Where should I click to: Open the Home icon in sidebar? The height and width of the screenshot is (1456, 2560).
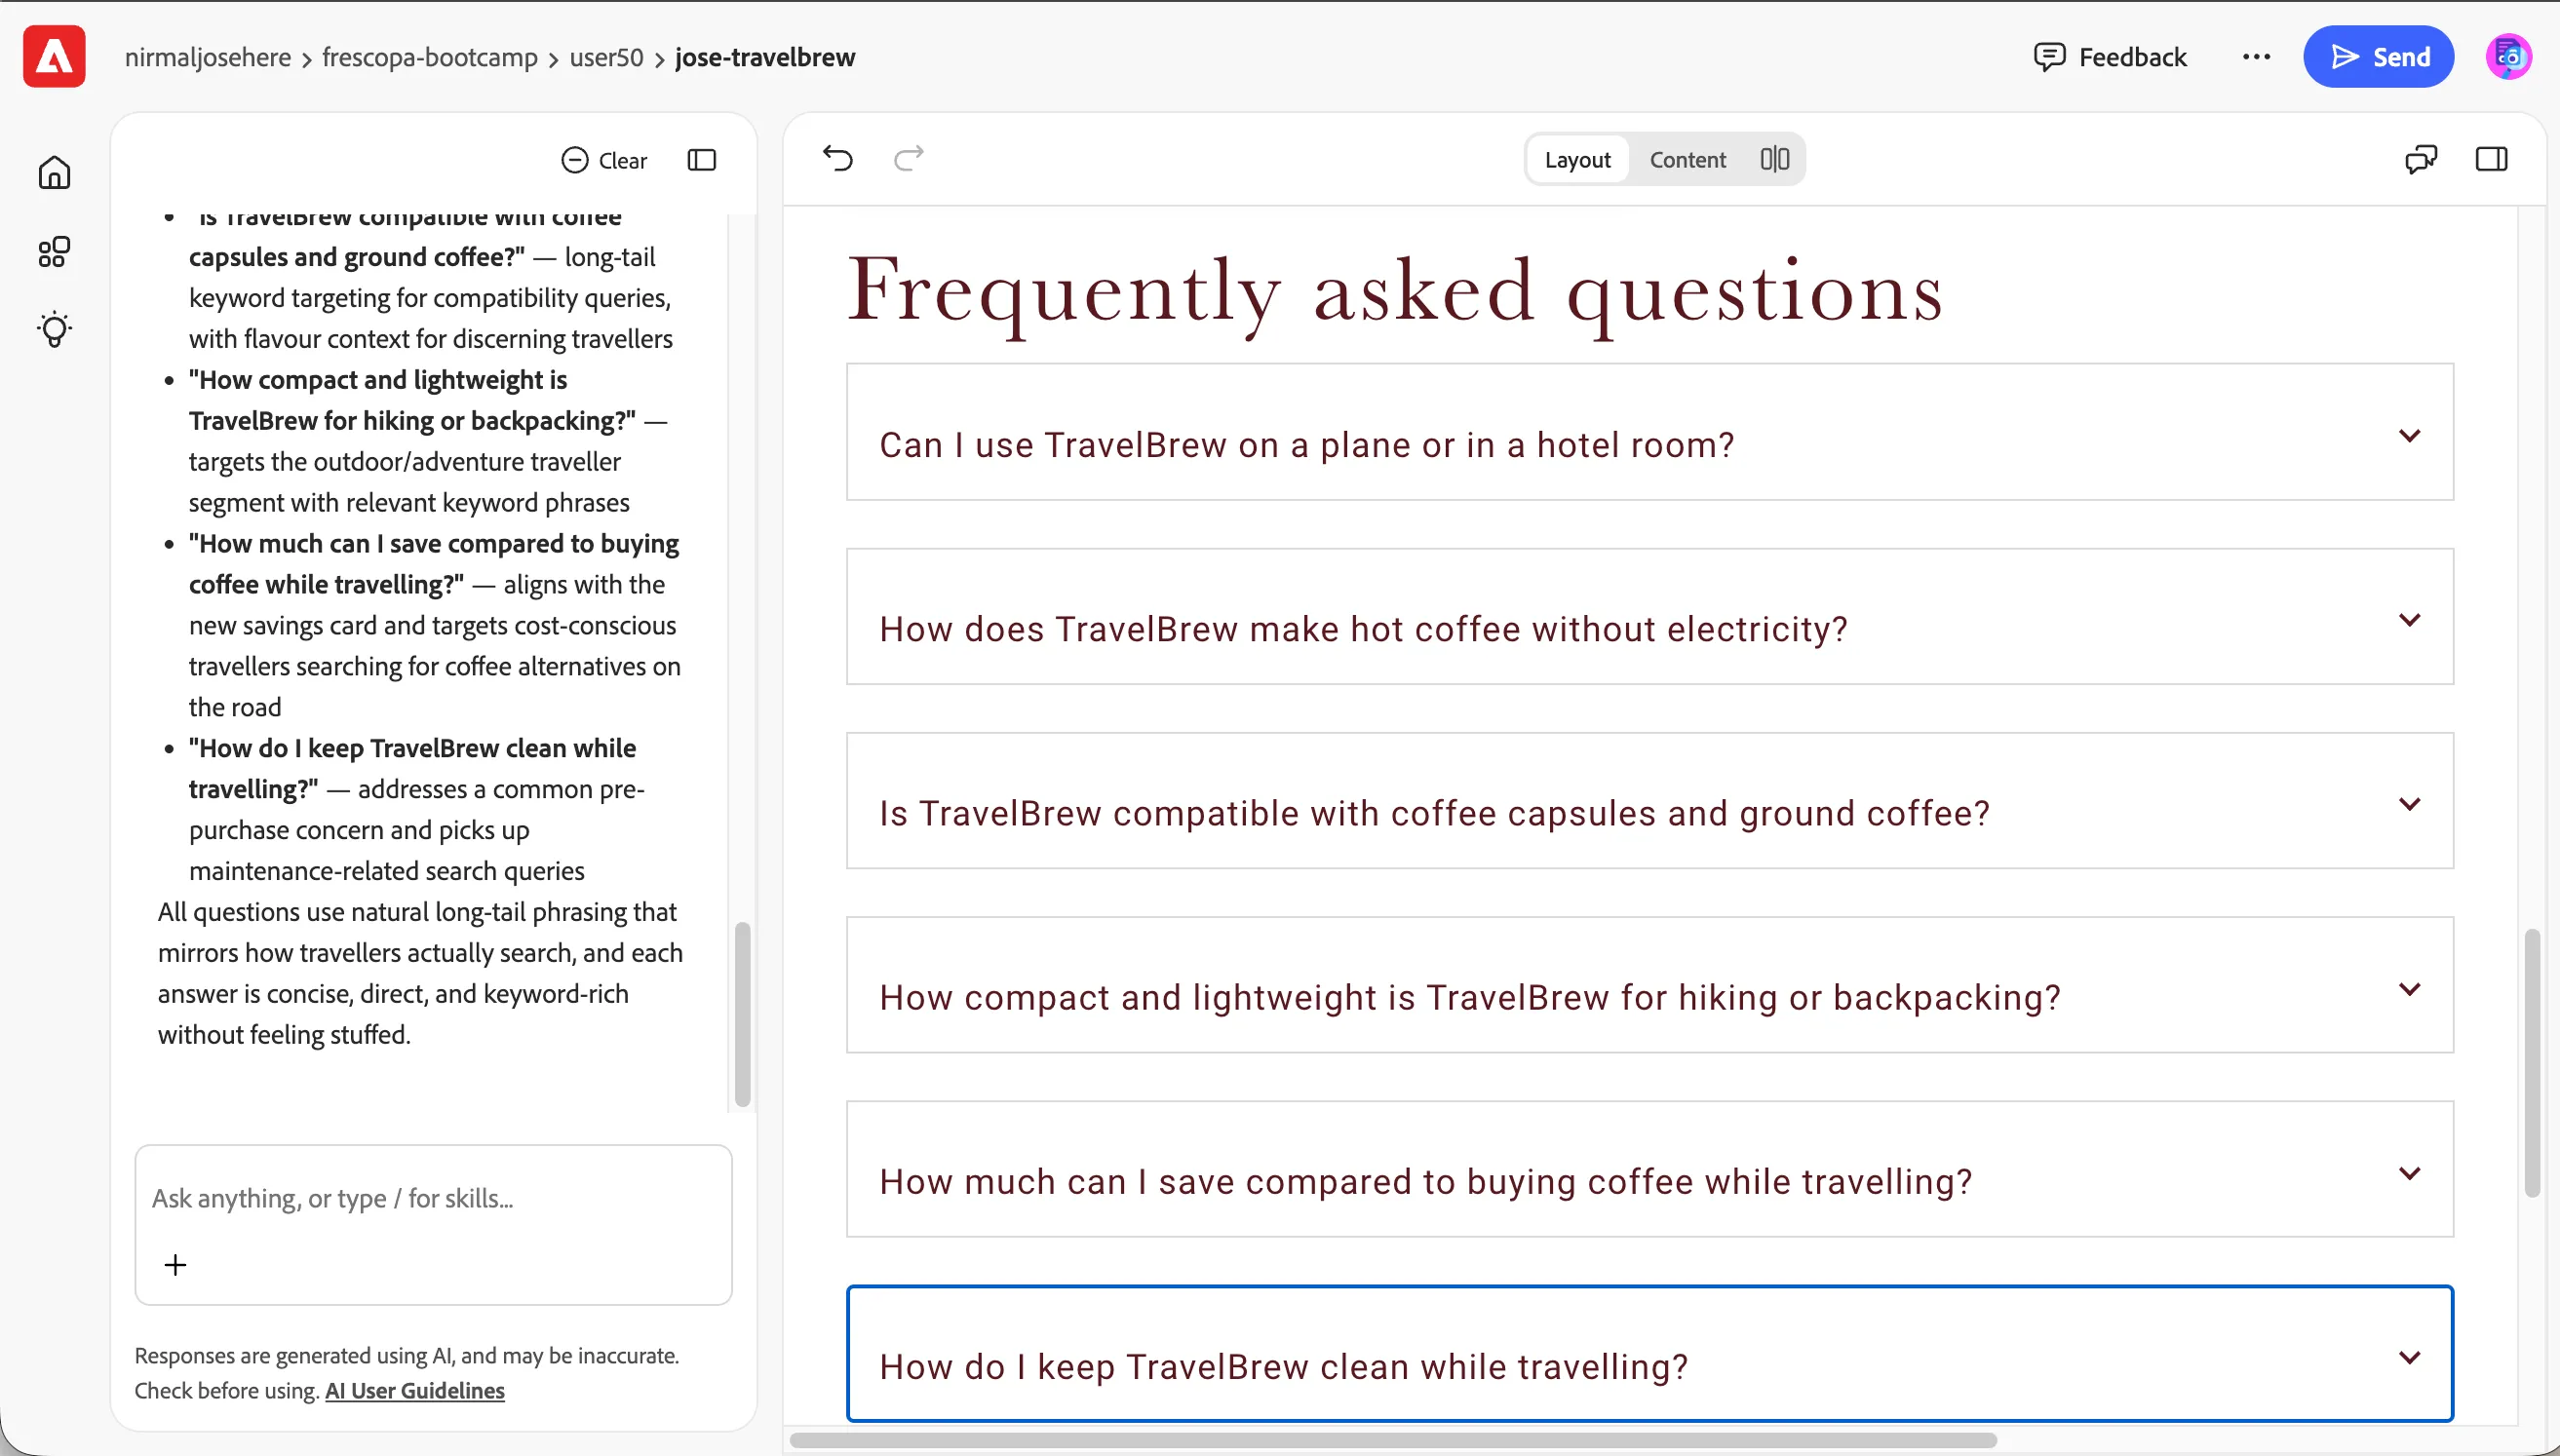coord(54,172)
